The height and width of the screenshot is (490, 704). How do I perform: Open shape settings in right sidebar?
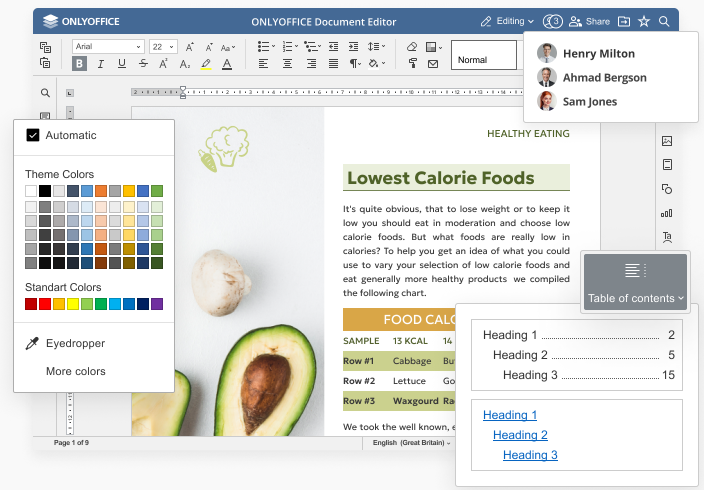667,189
